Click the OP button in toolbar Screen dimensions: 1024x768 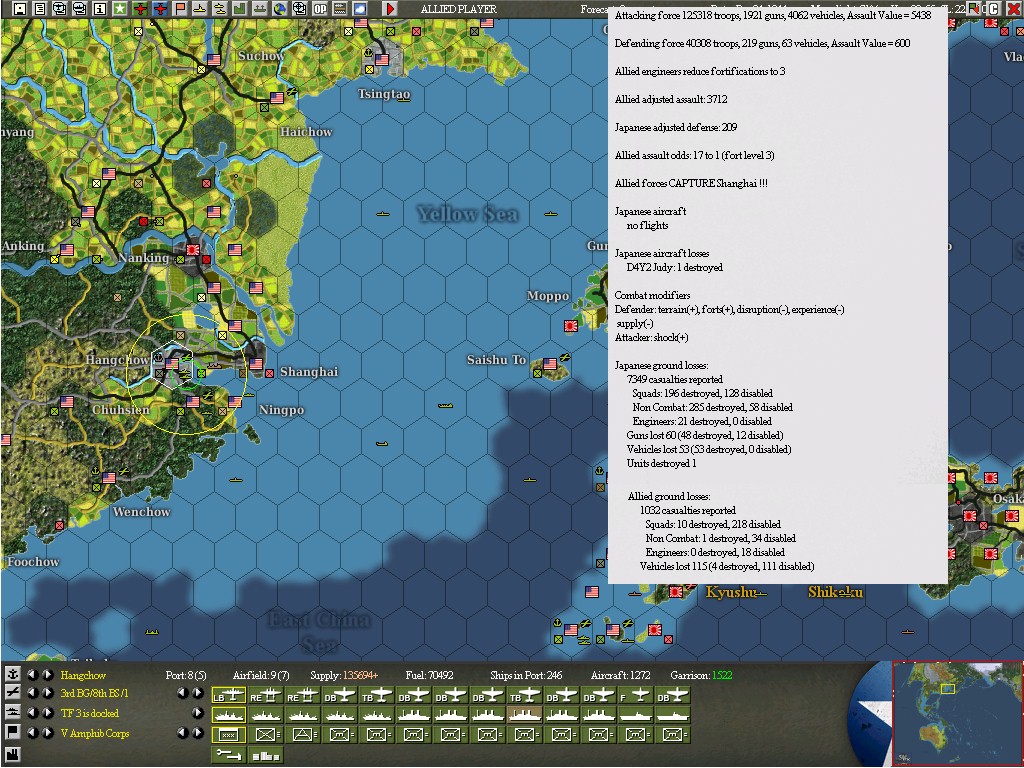[320, 9]
